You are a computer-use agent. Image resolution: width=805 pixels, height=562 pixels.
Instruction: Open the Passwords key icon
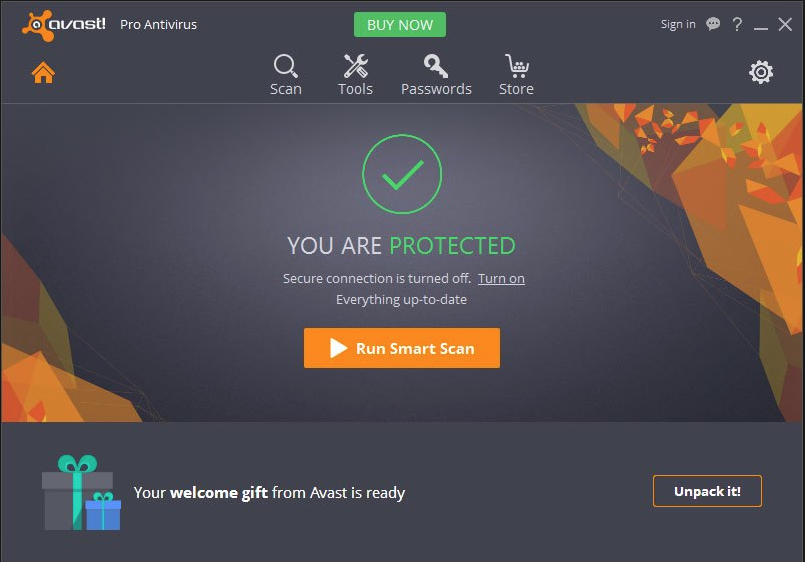[436, 66]
